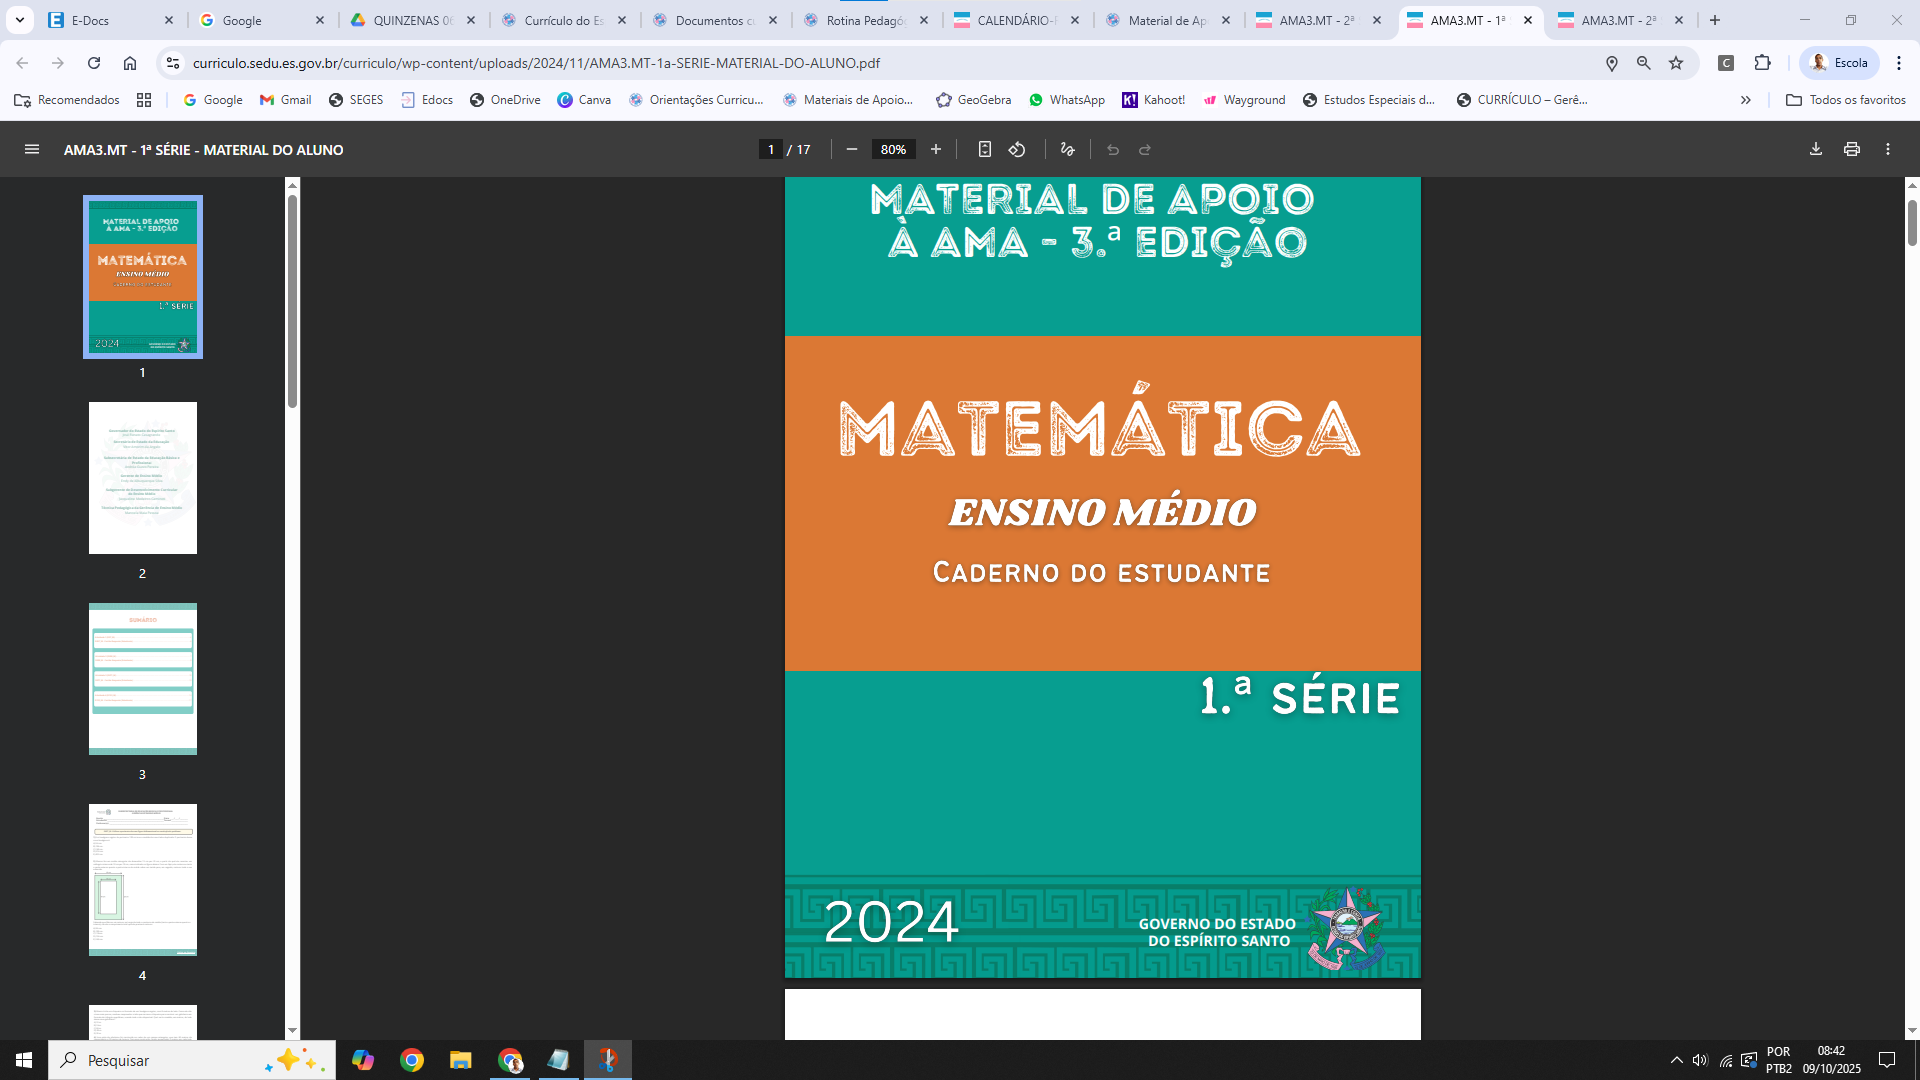This screenshot has height=1080, width=1920.
Task: Toggle the PDF sidebar hamburger menu
Action: [32, 150]
